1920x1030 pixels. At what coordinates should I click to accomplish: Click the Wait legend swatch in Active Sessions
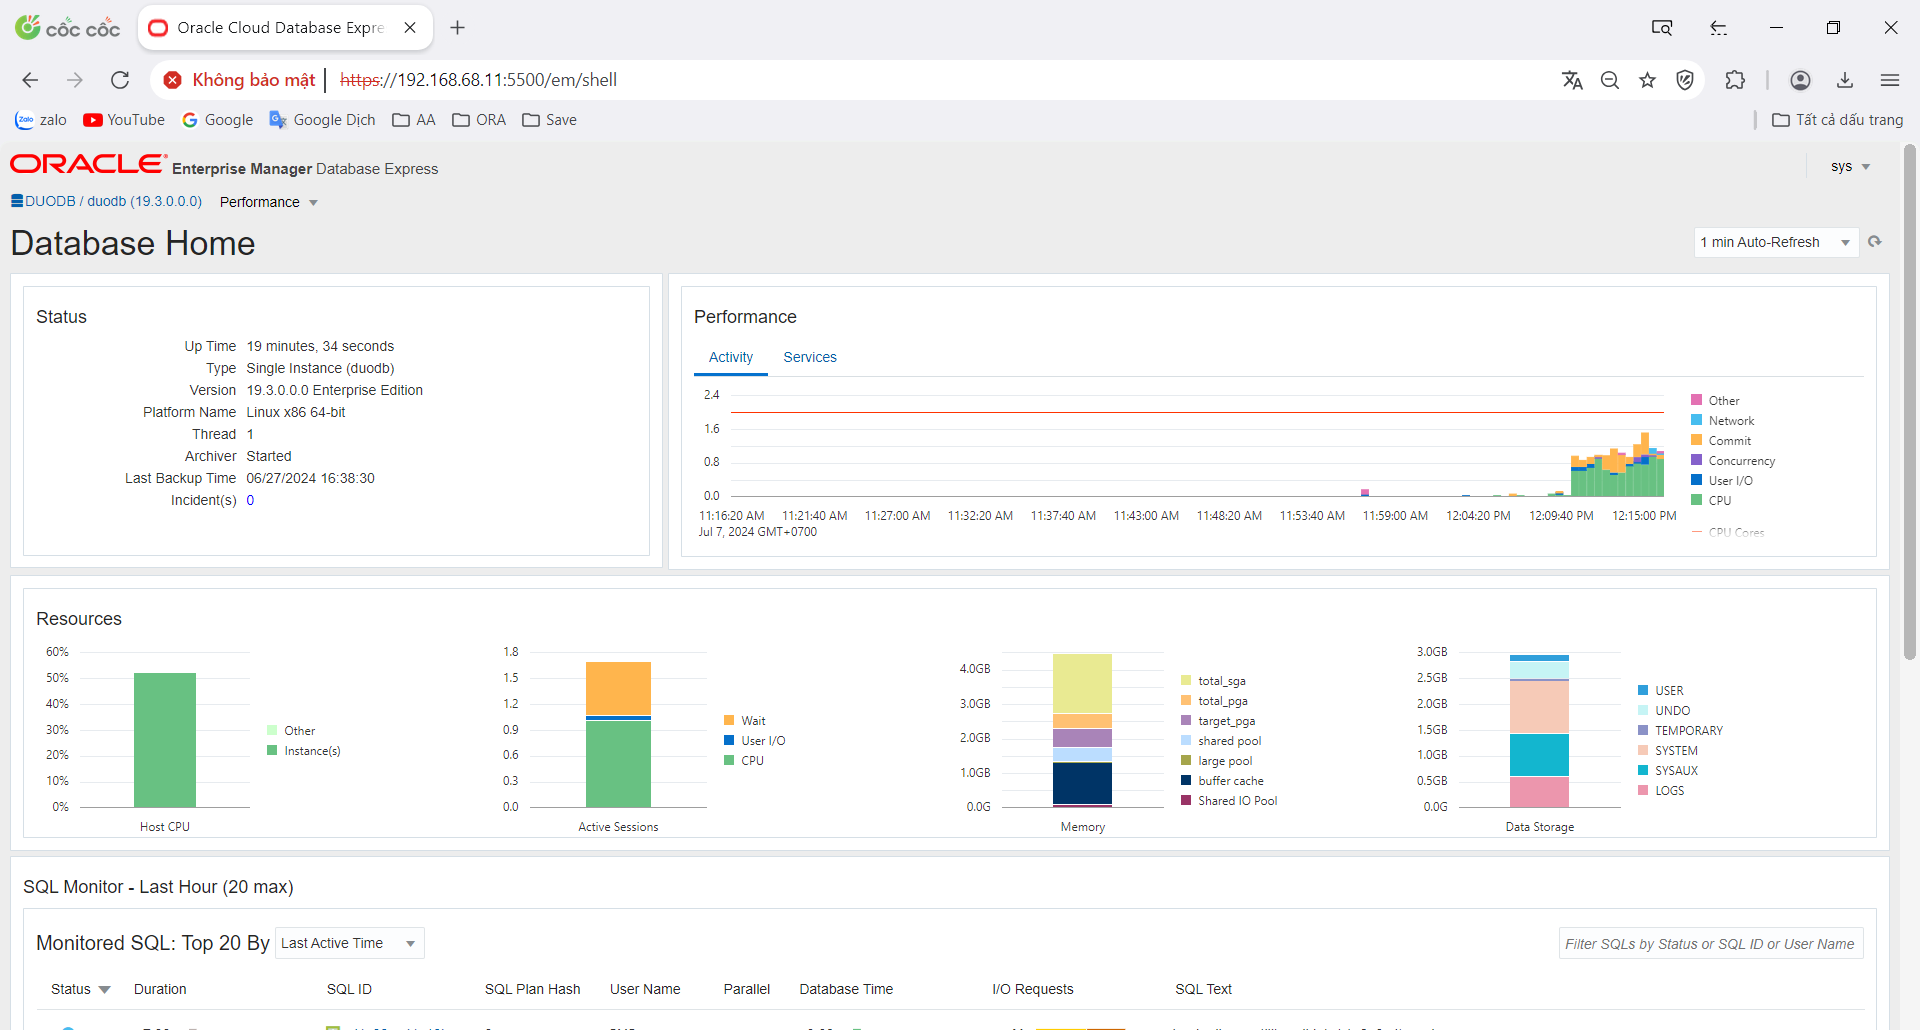click(x=729, y=720)
